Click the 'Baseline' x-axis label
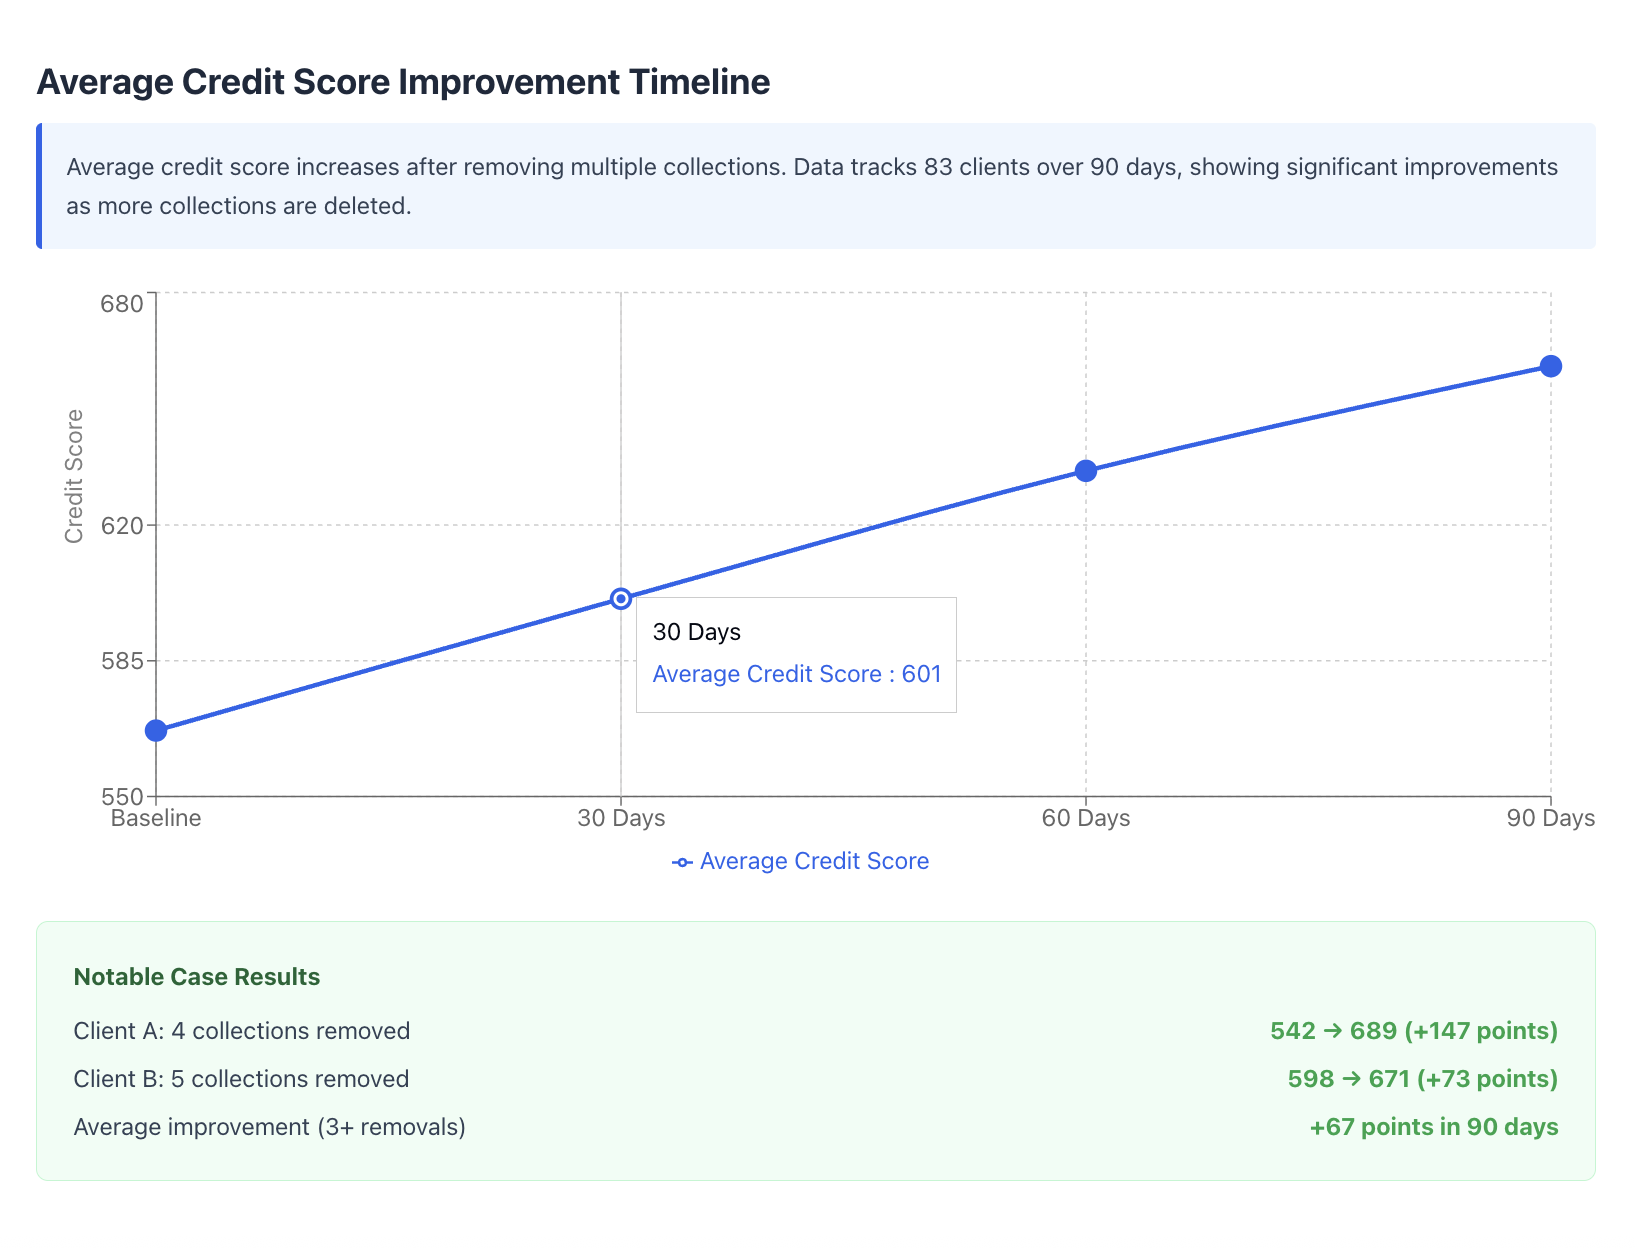This screenshot has width=1636, height=1248. (x=156, y=818)
